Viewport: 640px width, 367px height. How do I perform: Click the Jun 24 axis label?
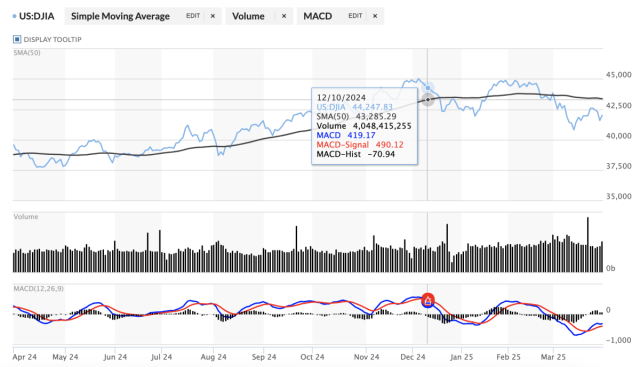pos(115,357)
